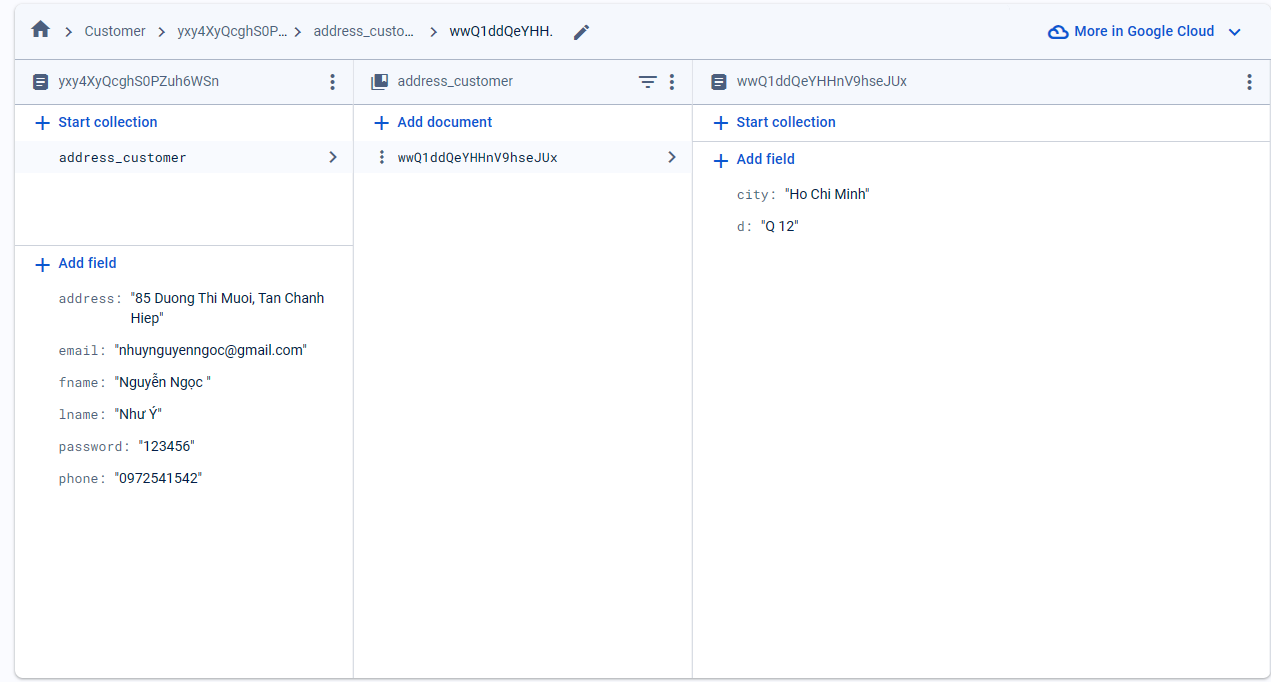This screenshot has width=1271, height=682.
Task: Open the More in Google Cloud dropdown
Action: coord(1234,32)
